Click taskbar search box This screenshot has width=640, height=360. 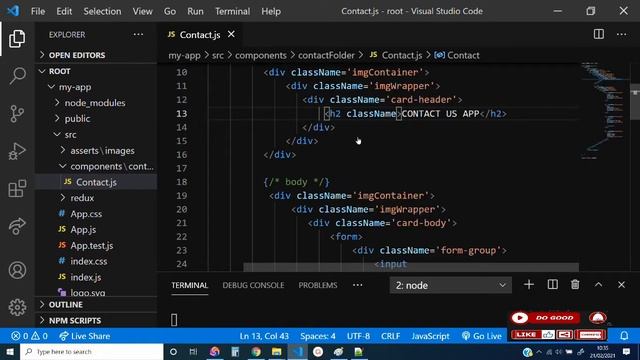92,351
